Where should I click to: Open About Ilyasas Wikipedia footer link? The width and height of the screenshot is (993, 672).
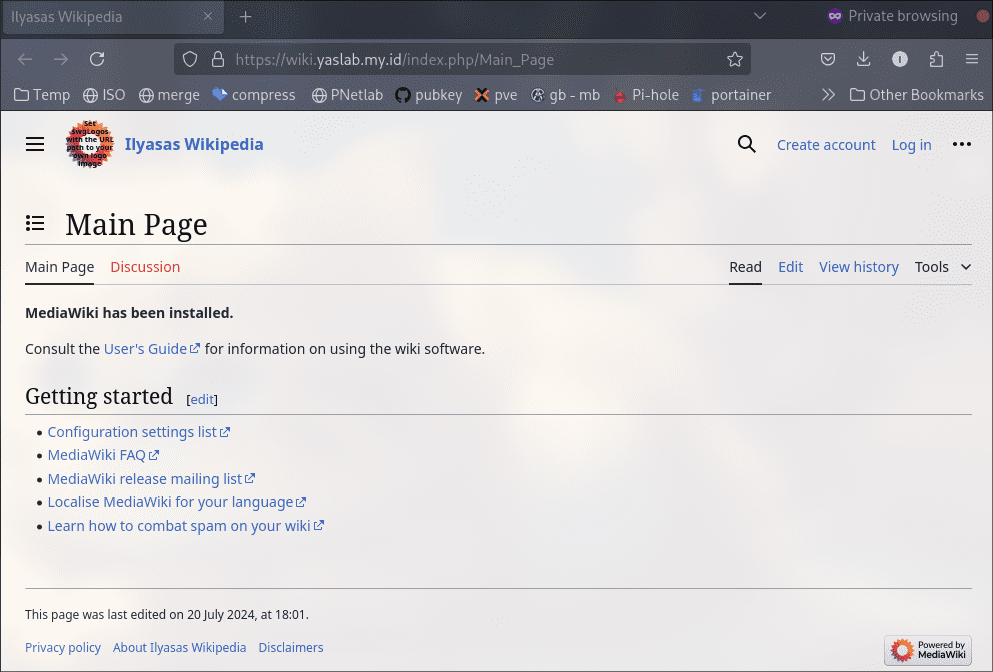tap(179, 647)
